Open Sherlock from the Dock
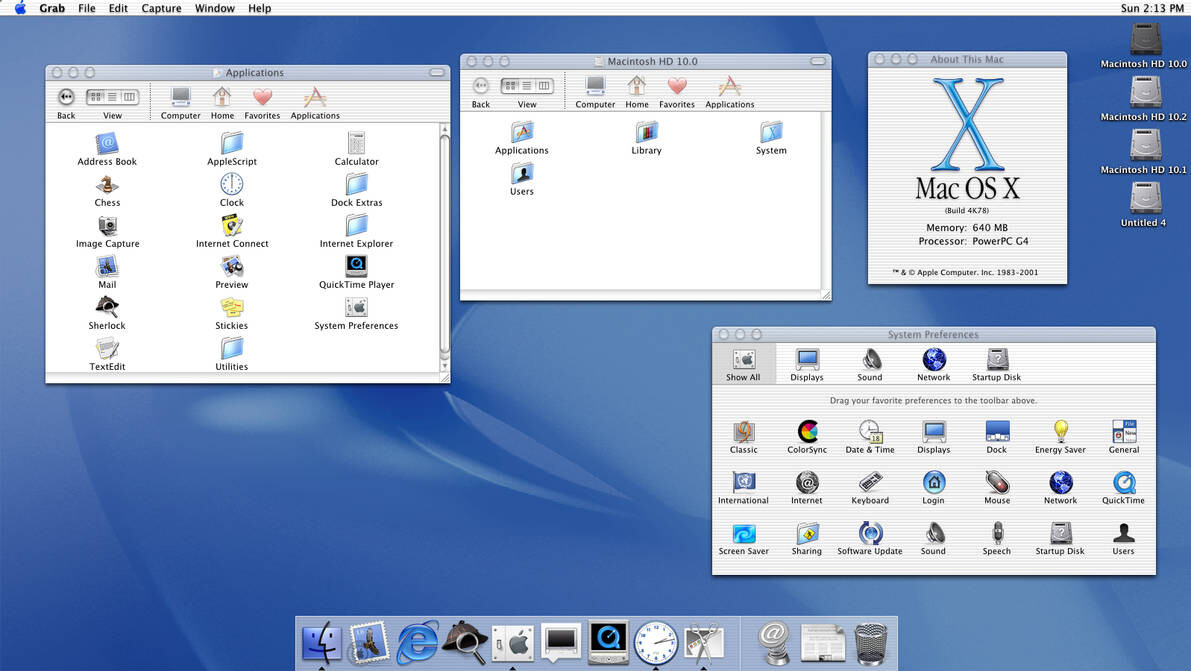The width and height of the screenshot is (1191, 671). (x=465, y=642)
